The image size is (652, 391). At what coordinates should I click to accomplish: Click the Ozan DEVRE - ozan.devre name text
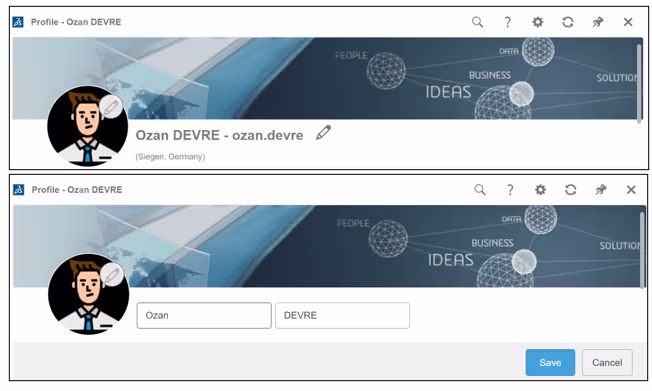(x=220, y=135)
